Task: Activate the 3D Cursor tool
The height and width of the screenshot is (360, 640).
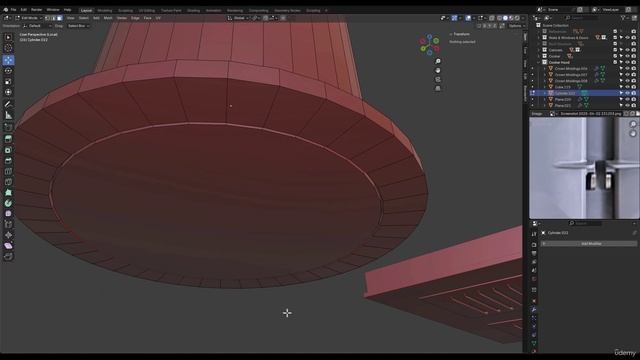Action: click(x=8, y=48)
